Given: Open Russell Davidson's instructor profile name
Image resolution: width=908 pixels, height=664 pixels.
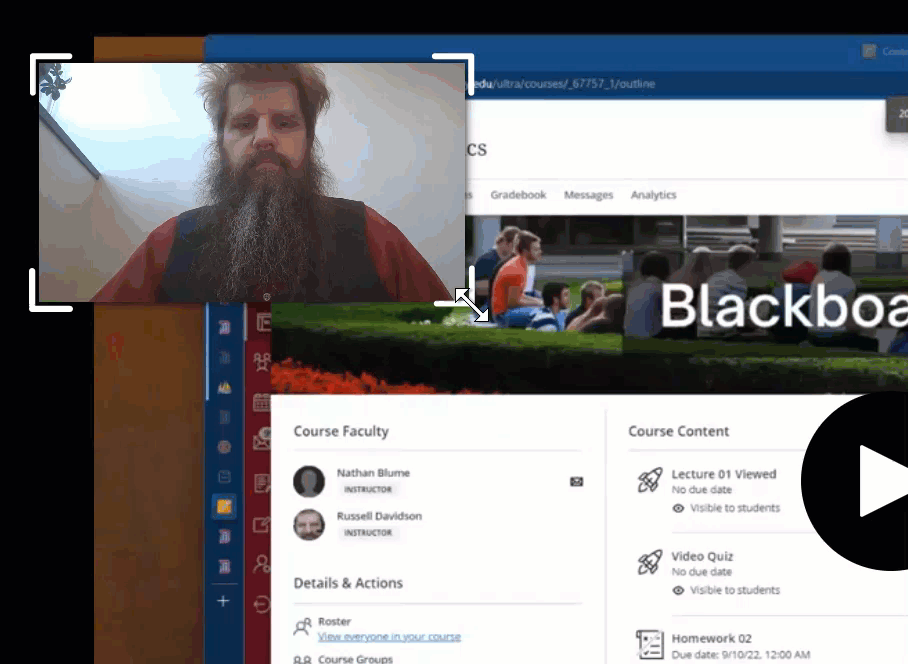Looking at the screenshot, I should [379, 516].
